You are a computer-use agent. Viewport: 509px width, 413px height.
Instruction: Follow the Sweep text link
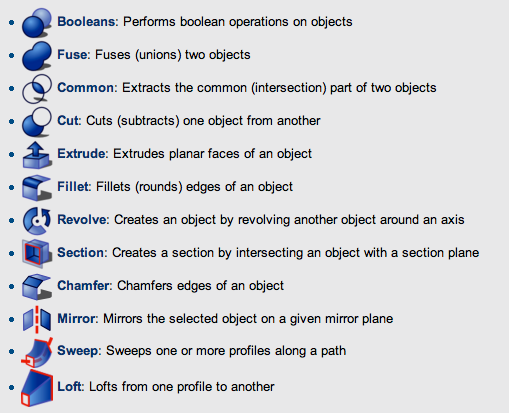tap(78, 351)
